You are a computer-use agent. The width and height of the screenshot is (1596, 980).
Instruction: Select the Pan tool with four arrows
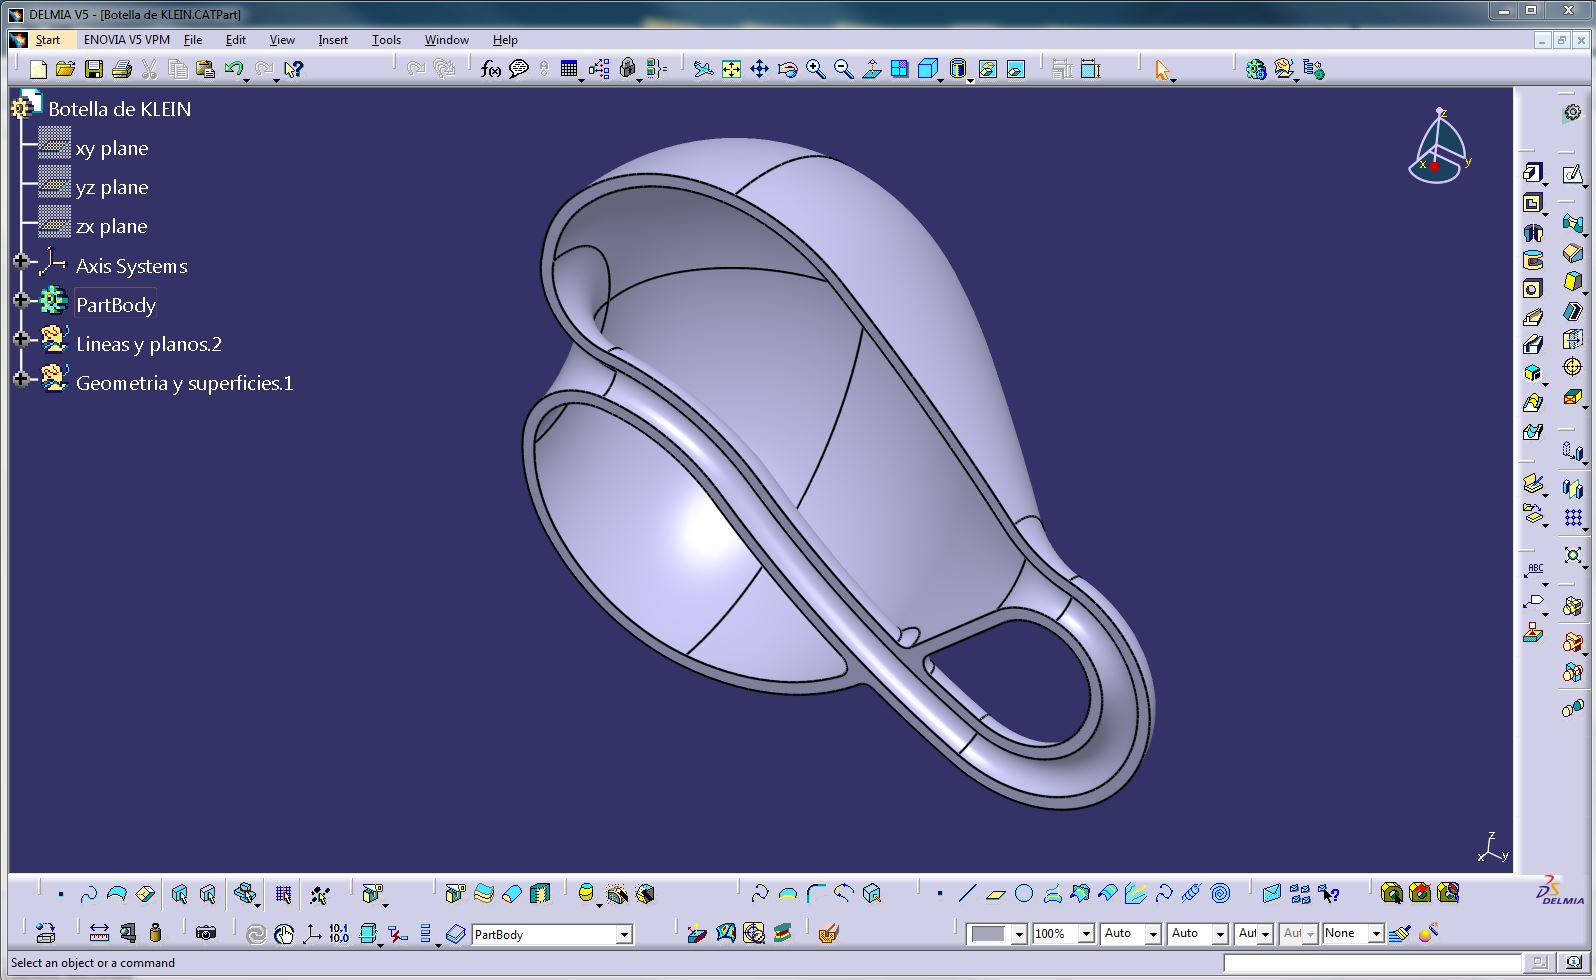[760, 69]
